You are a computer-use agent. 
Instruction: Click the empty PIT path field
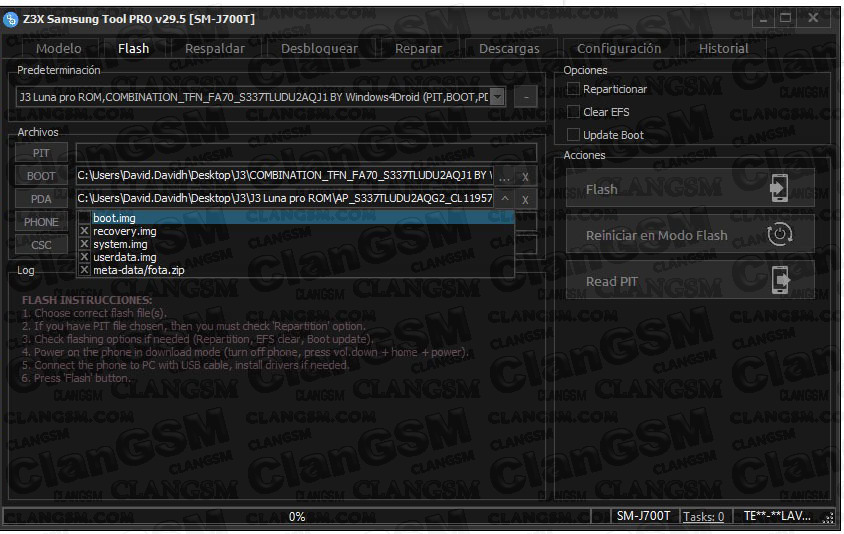coord(306,153)
